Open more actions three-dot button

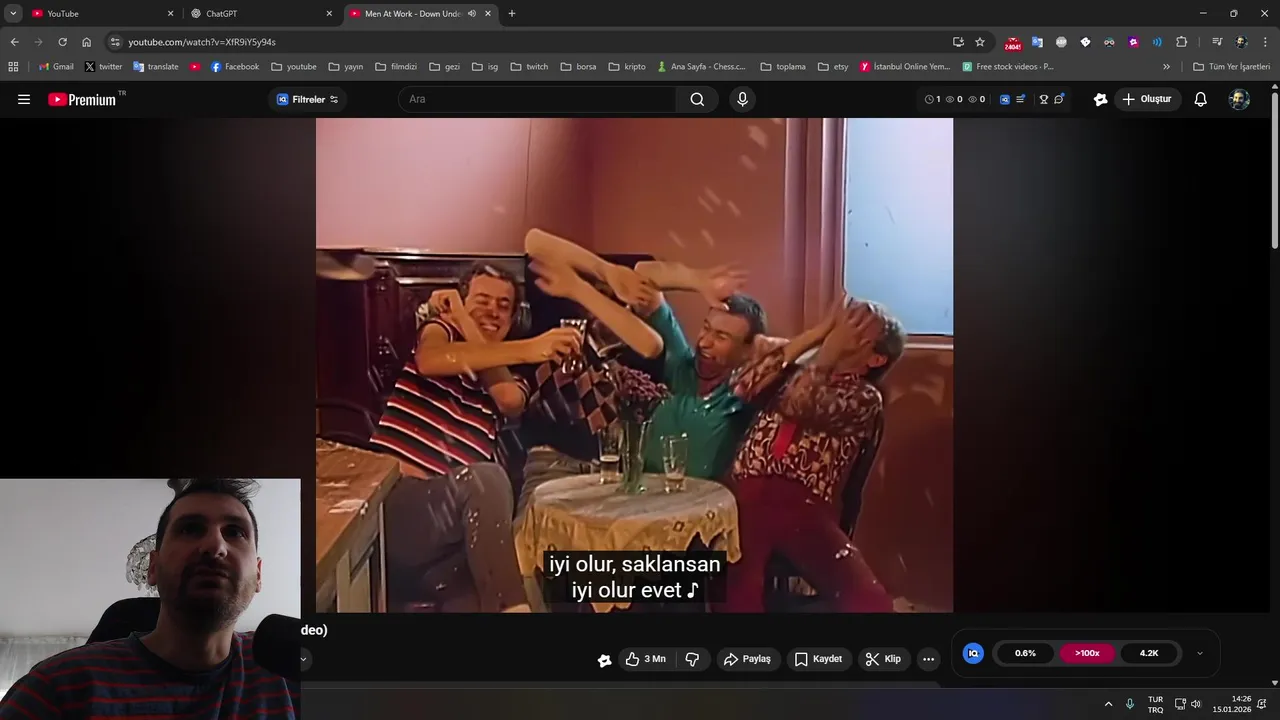coord(928,659)
